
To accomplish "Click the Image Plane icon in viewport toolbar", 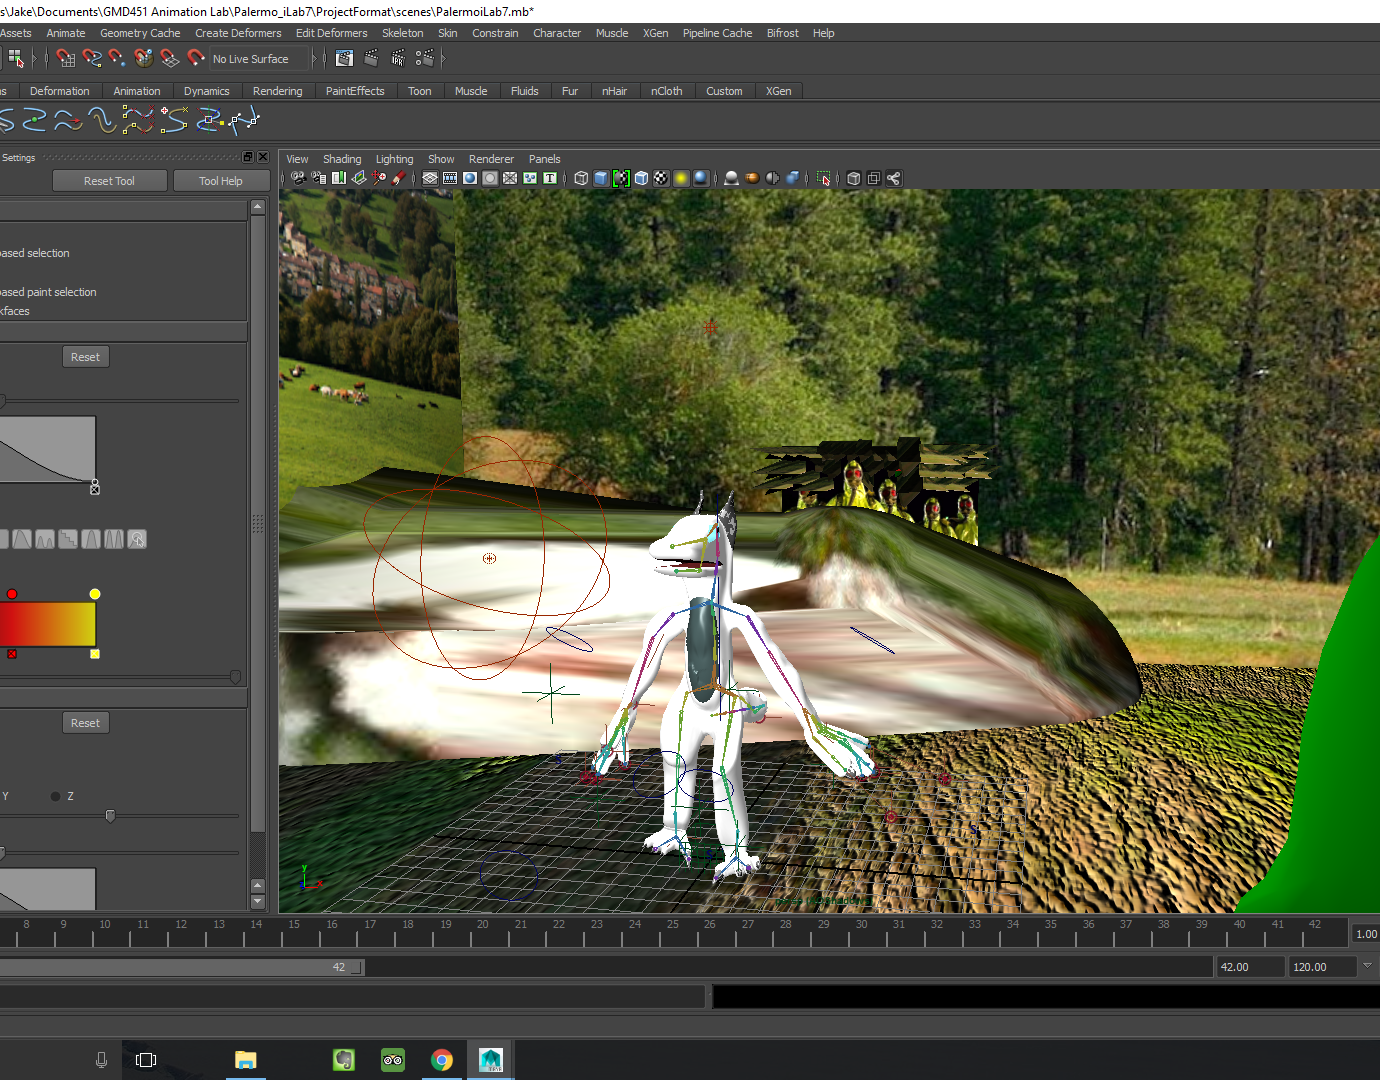I will (359, 178).
